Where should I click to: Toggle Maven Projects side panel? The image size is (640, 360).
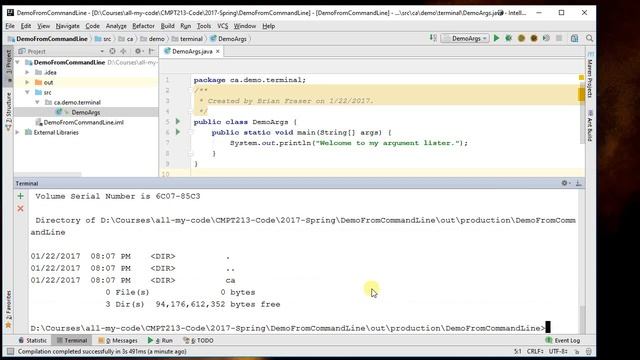coord(590,76)
